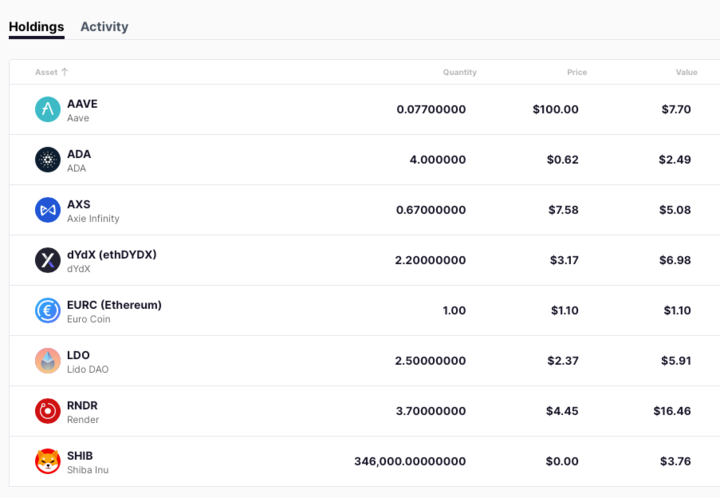Viewport: 720px width, 498px height.
Task: Select AXS price $7.58
Action: pyautogui.click(x=563, y=210)
